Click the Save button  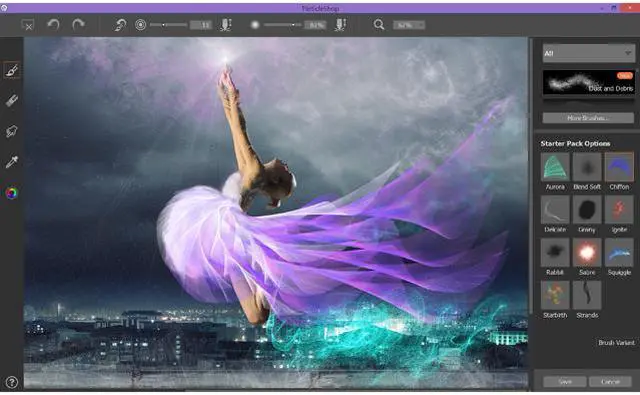click(x=565, y=382)
